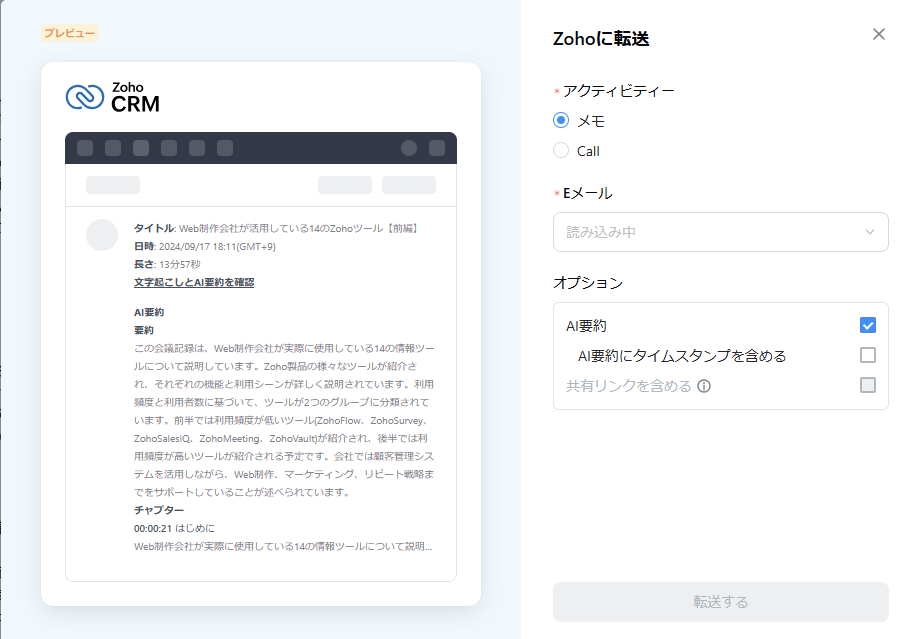Select the メモ activity radio button

coord(561,120)
